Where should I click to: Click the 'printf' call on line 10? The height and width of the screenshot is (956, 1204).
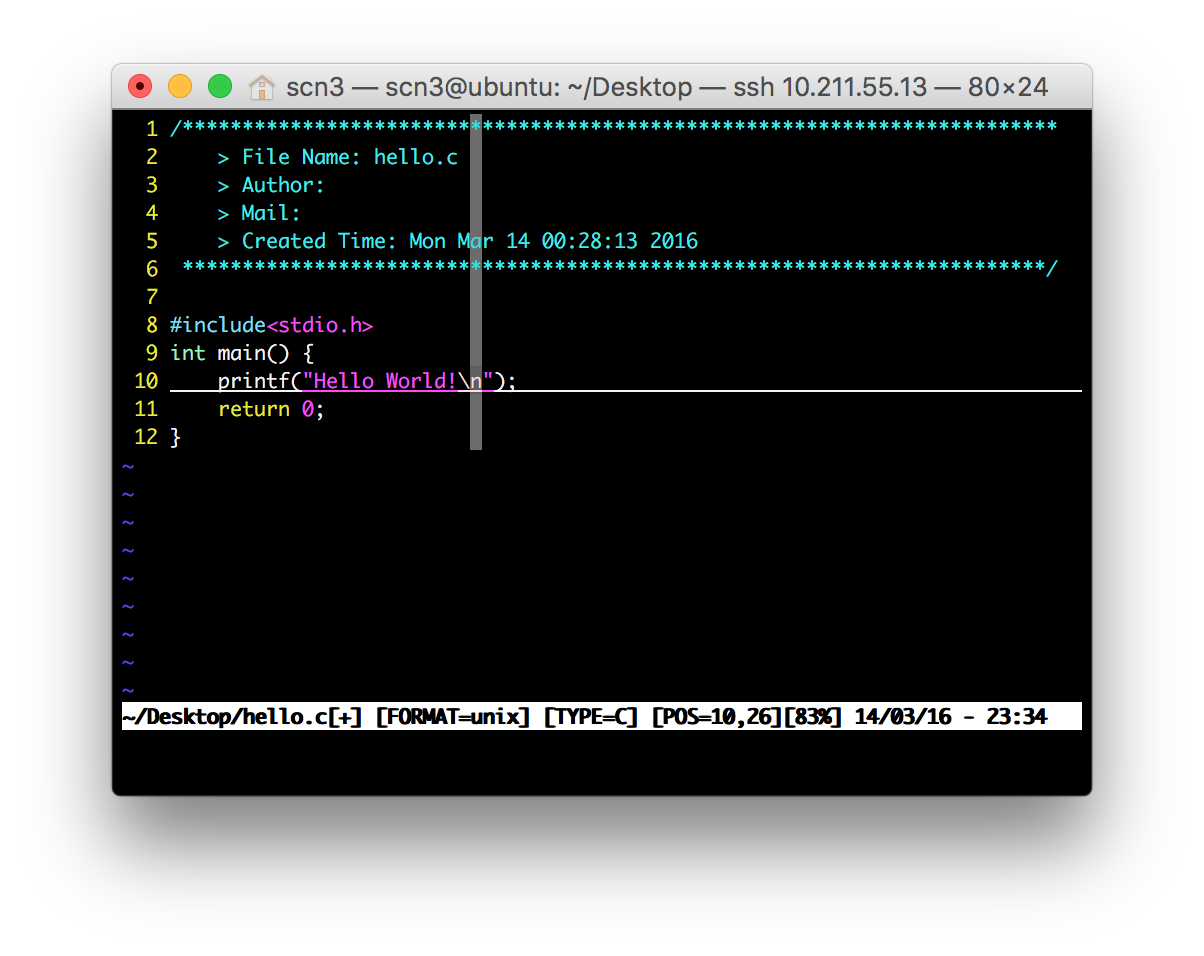(254, 381)
